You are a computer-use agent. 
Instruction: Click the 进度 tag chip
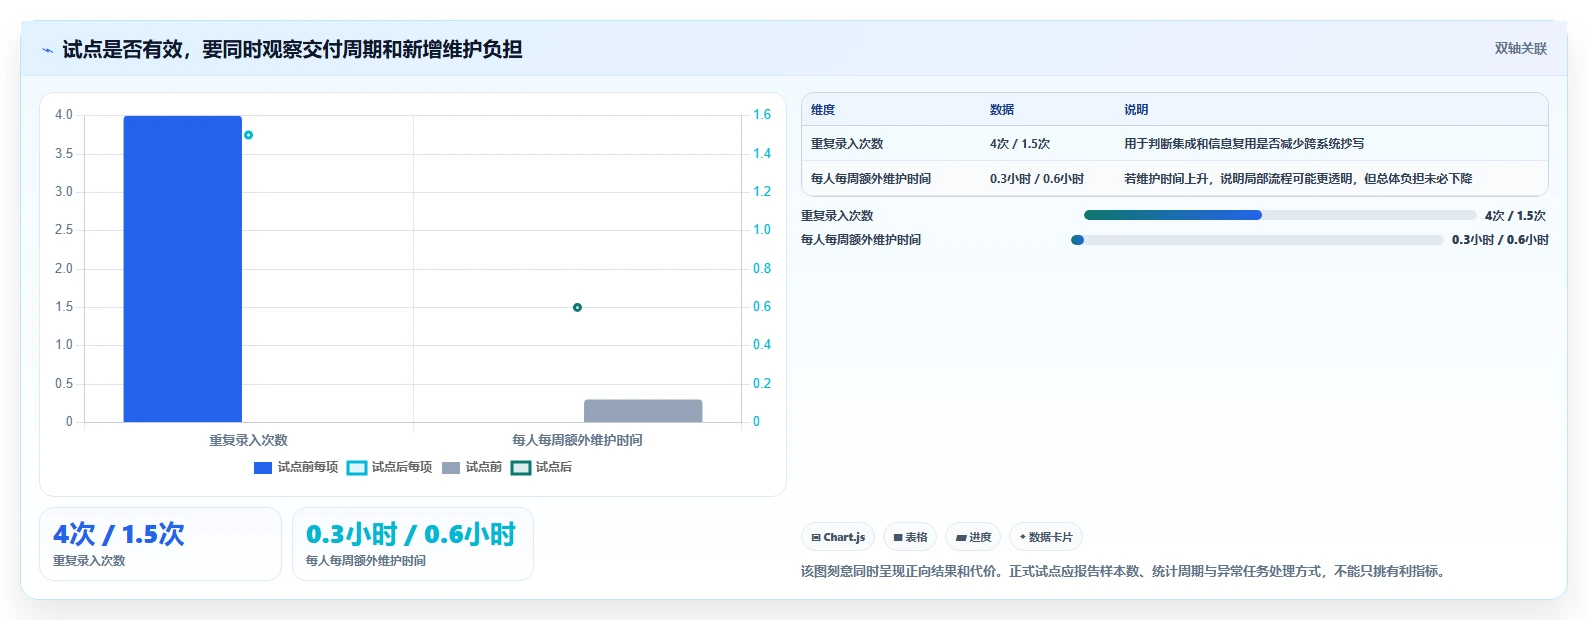973,537
